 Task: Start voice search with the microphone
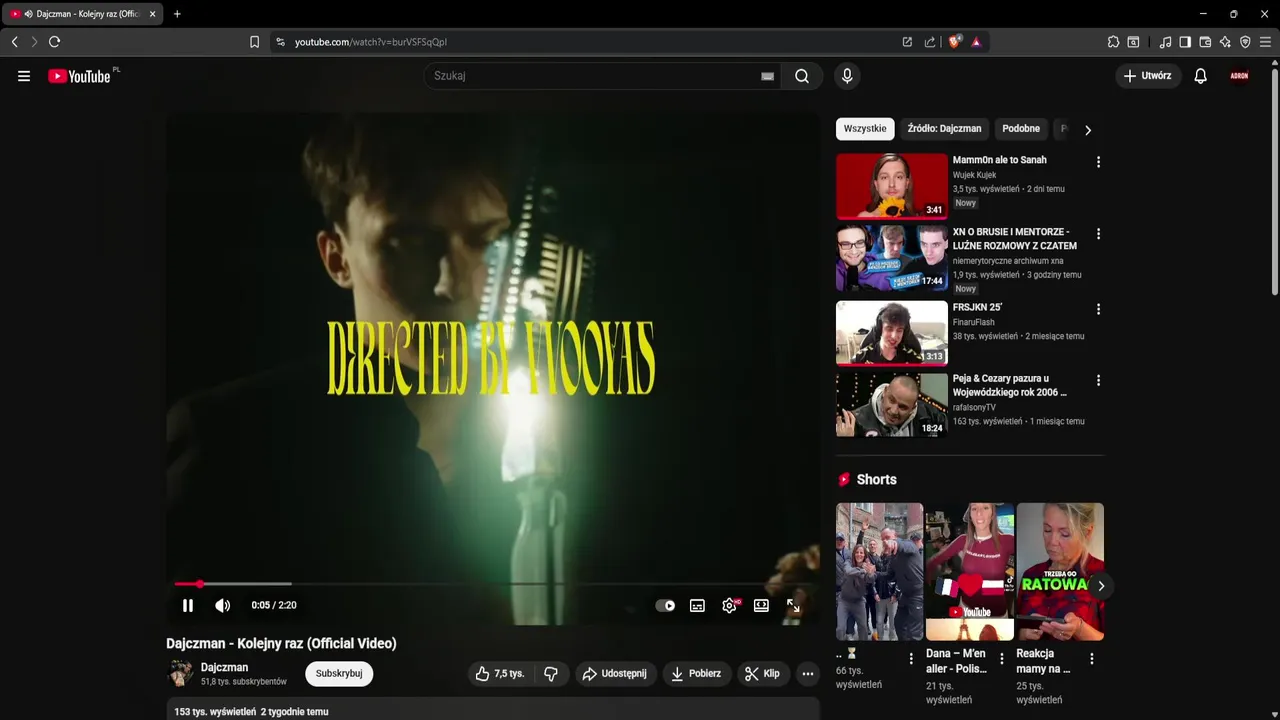click(x=847, y=76)
